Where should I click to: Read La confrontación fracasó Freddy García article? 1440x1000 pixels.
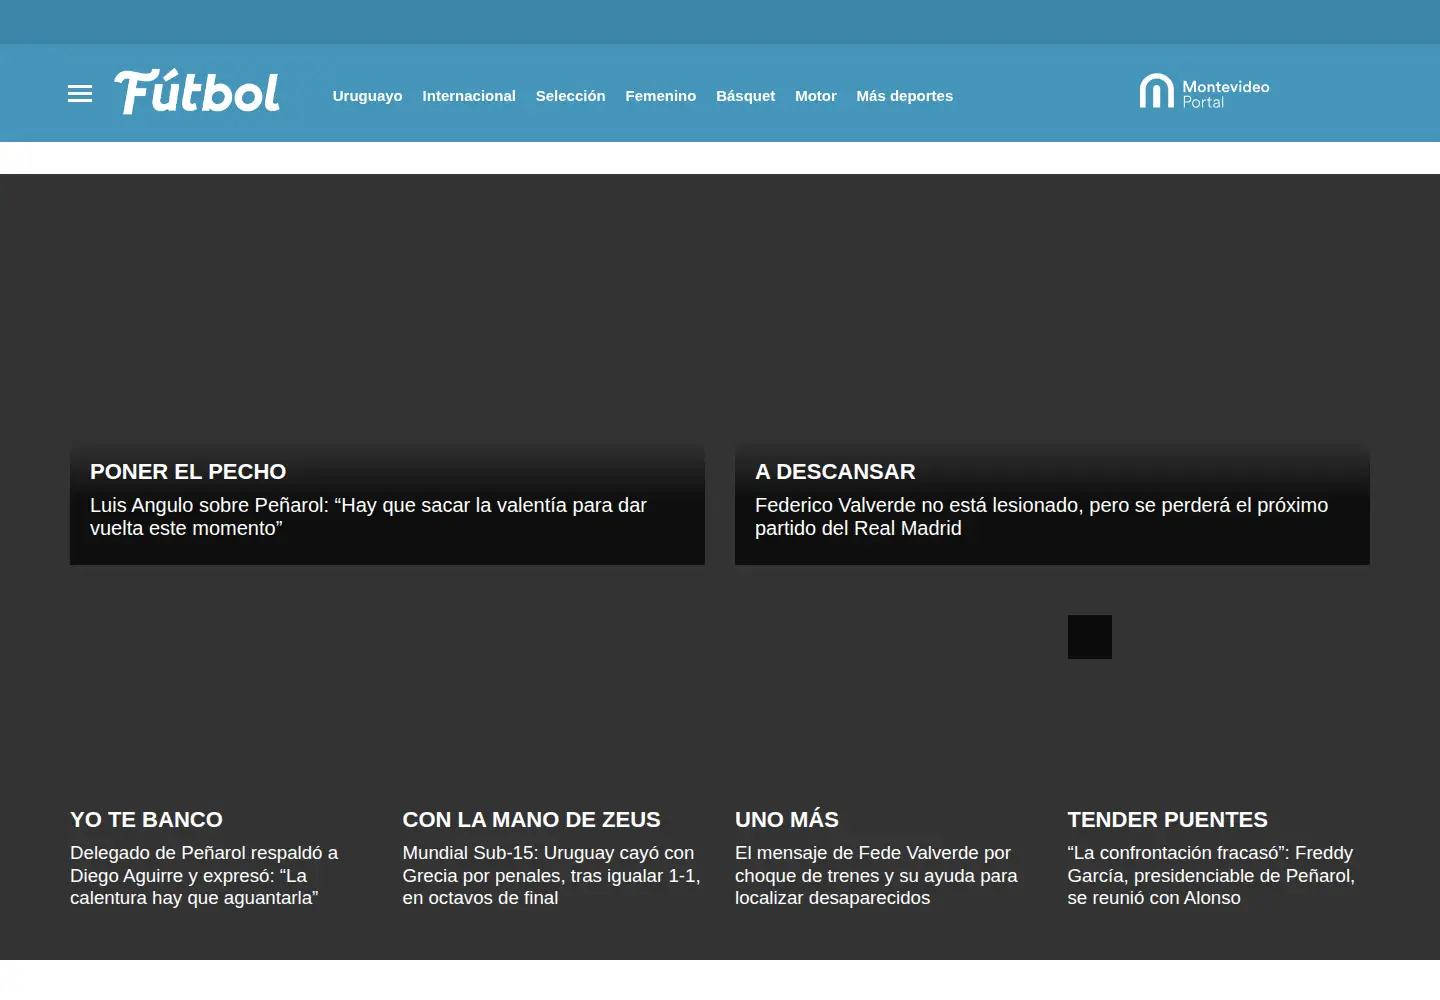pyautogui.click(x=1211, y=875)
